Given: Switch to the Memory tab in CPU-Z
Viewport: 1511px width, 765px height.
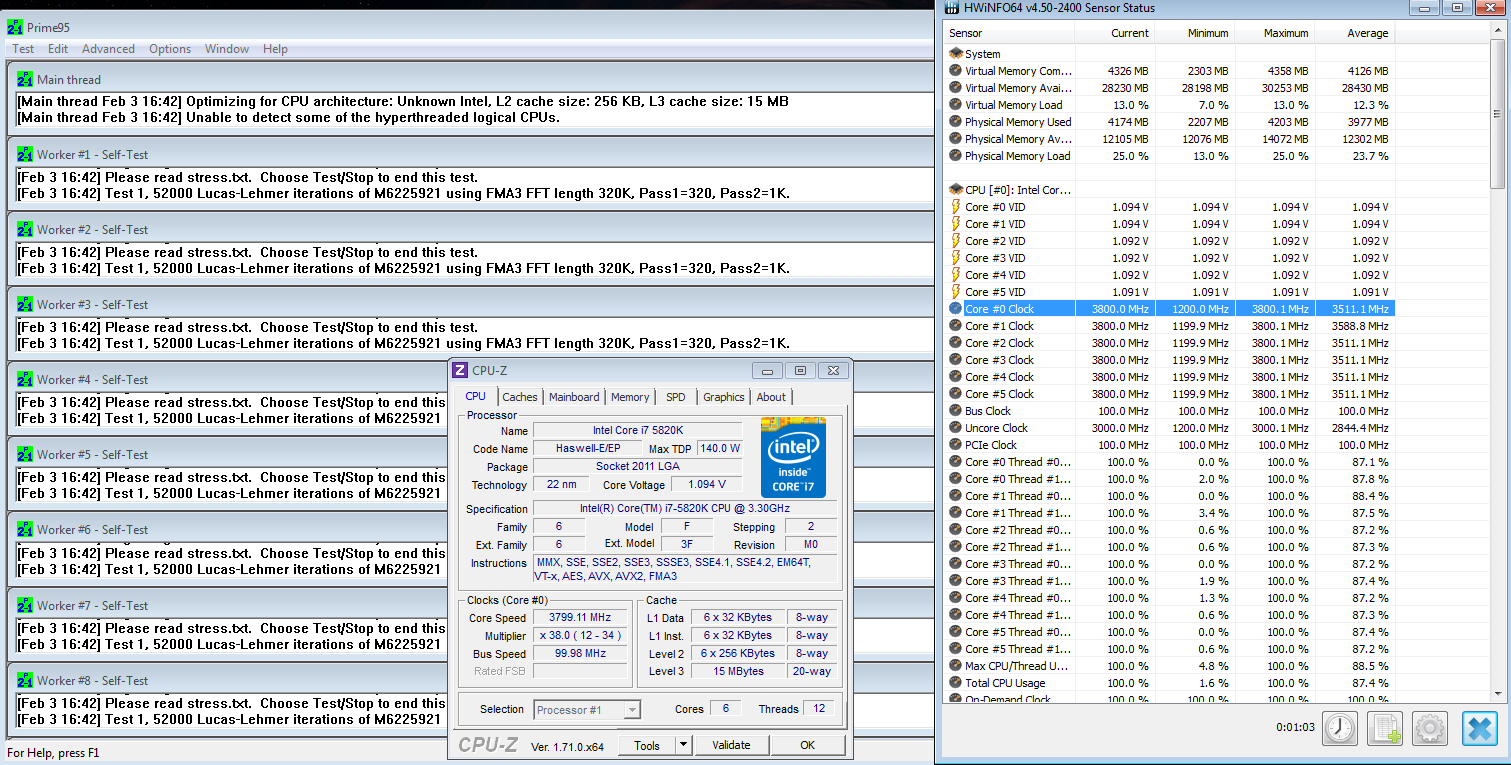Looking at the screenshot, I should (630, 397).
